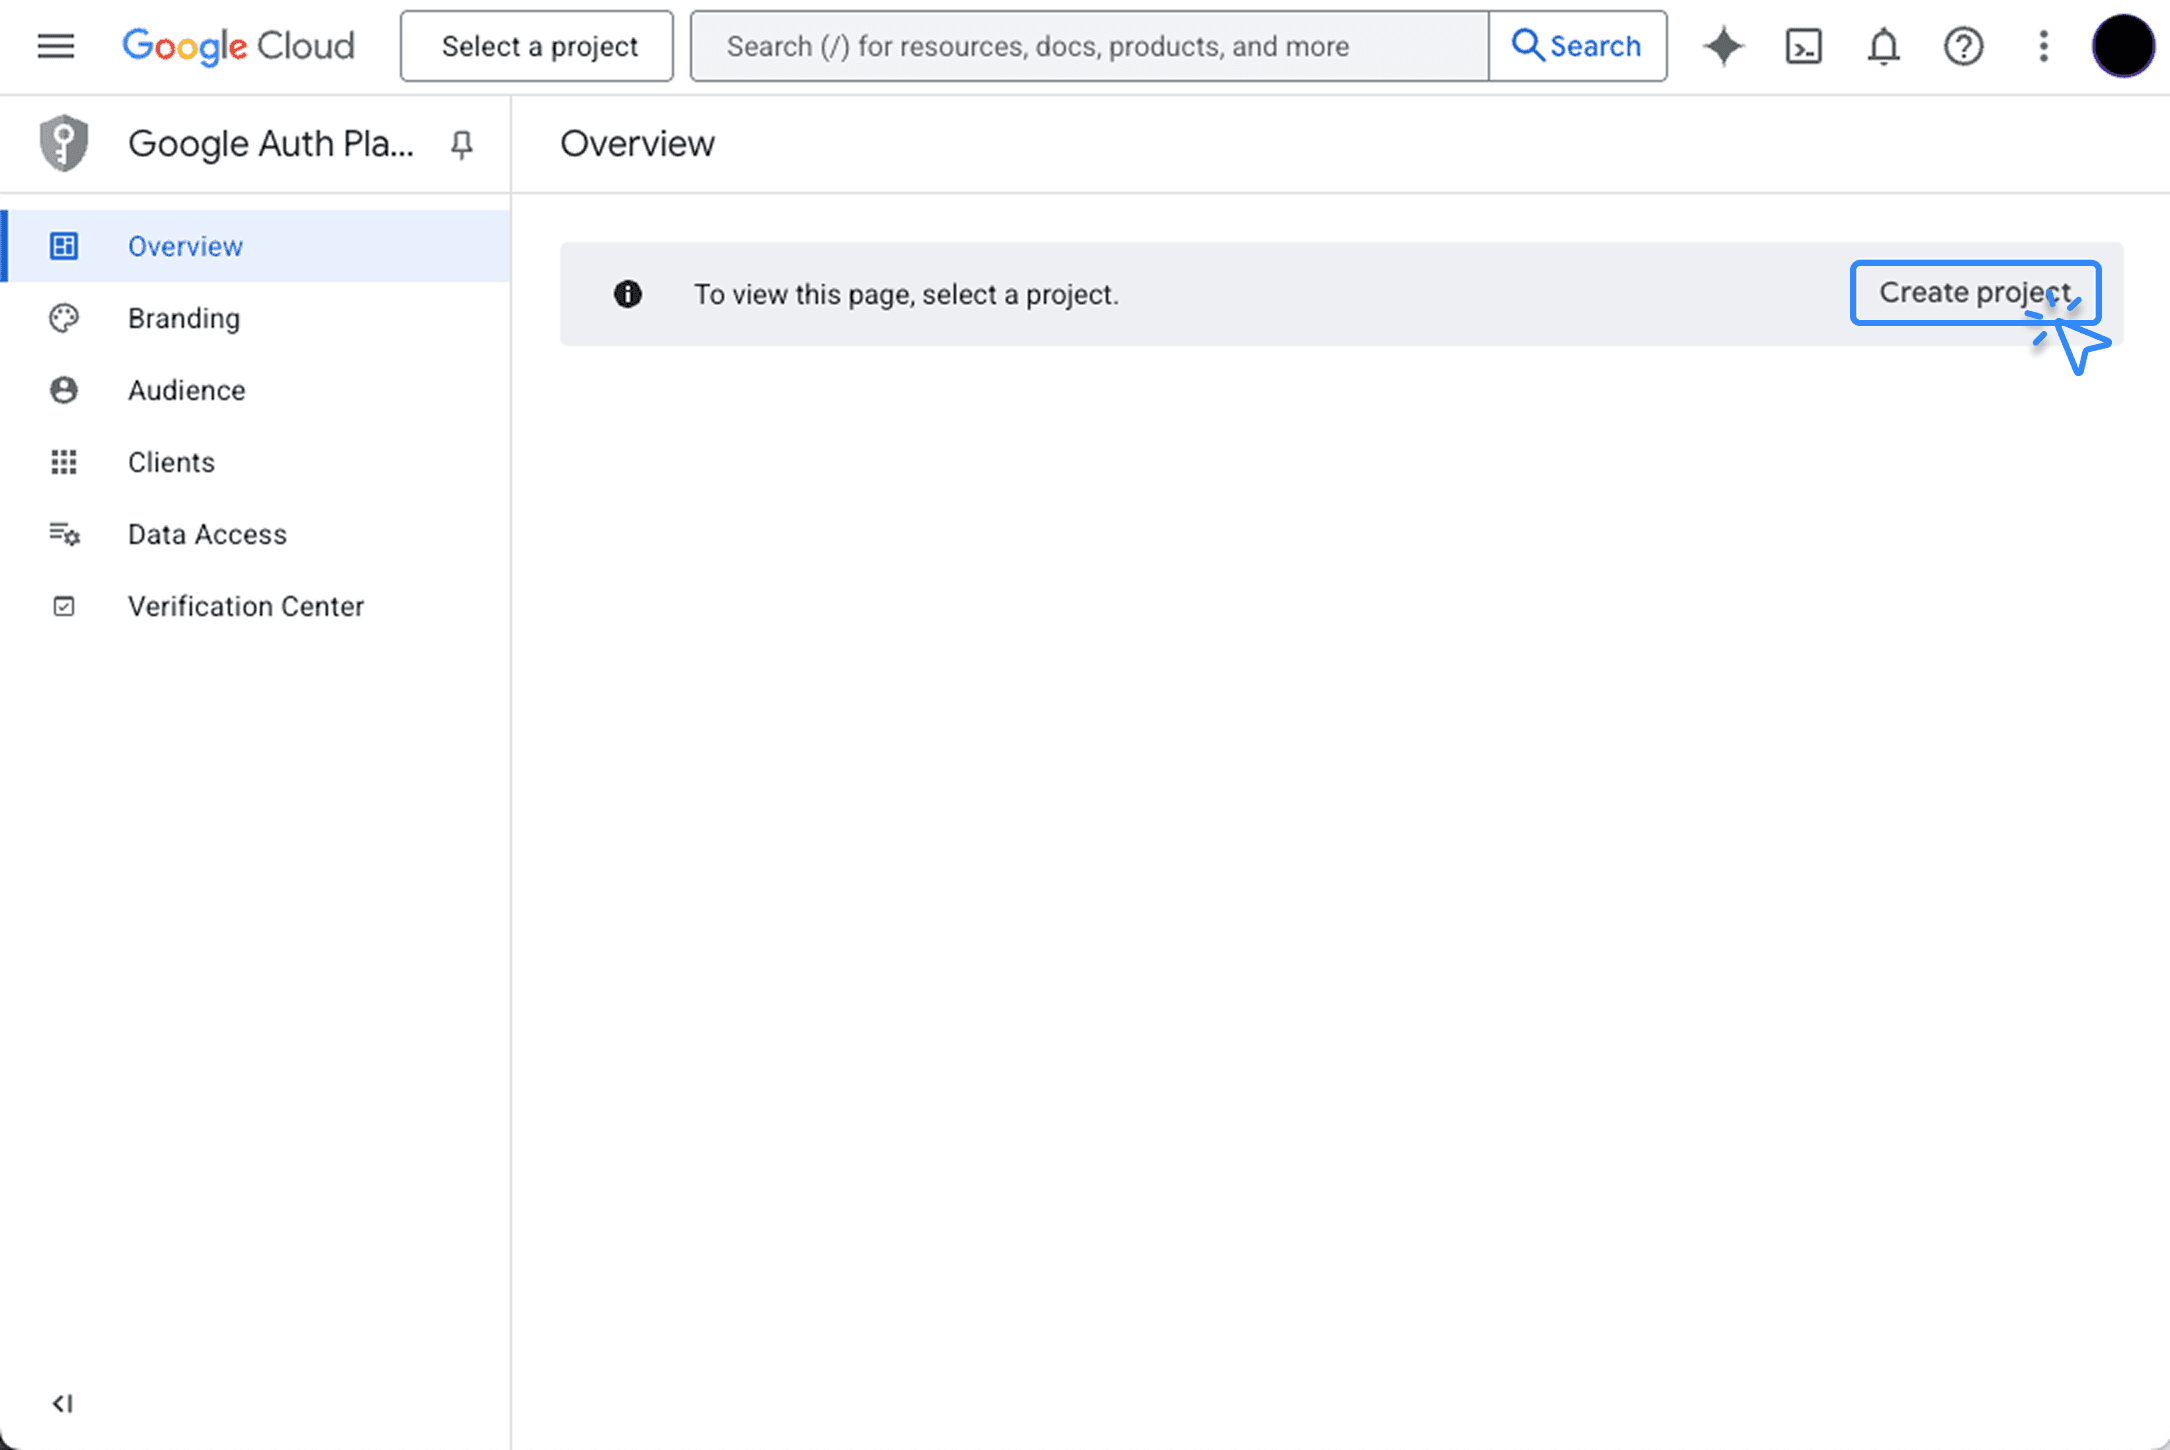
Task: Open Verification Center
Action: click(x=245, y=606)
